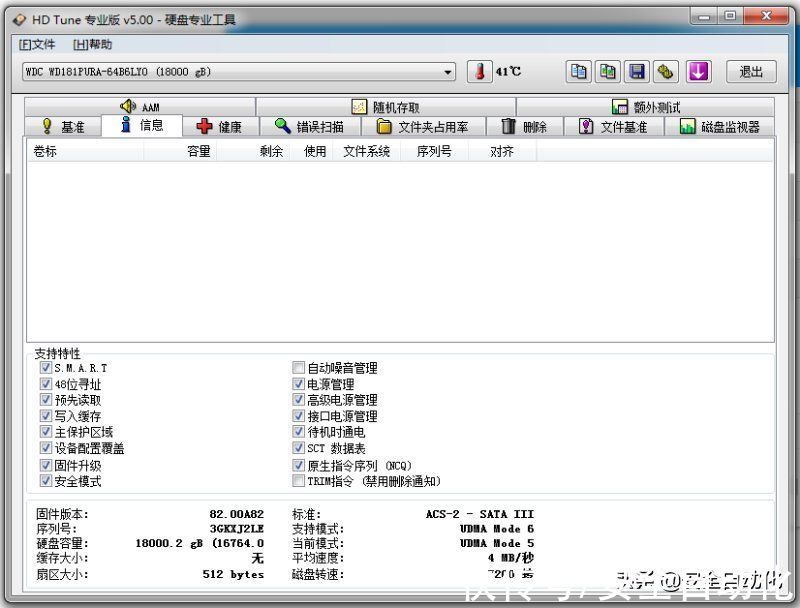Click the HD Tune title bar icon
Viewport: 800px width, 608px height.
[19, 20]
